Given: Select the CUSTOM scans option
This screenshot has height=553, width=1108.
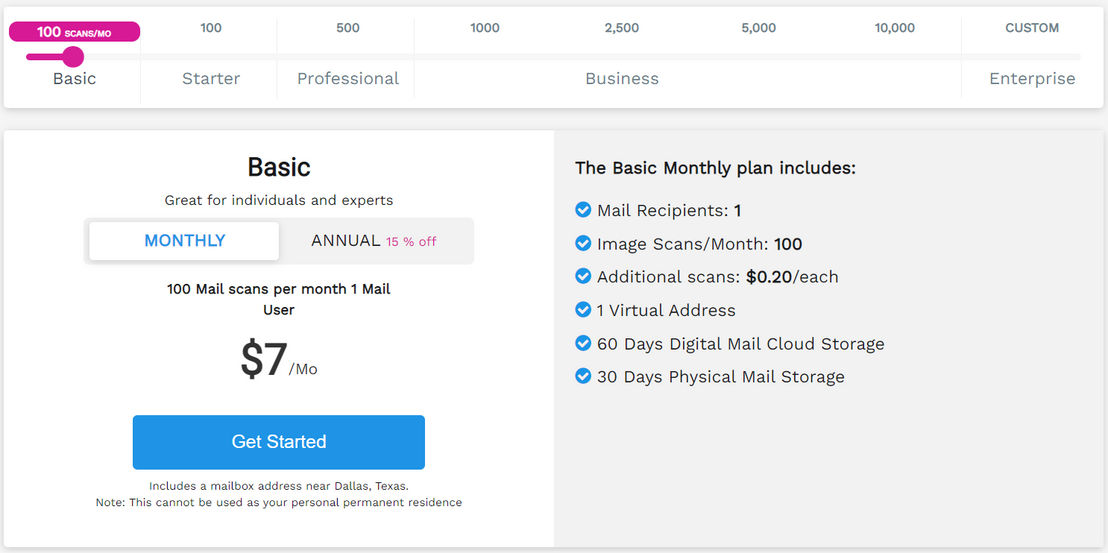Looking at the screenshot, I should click(x=1032, y=28).
